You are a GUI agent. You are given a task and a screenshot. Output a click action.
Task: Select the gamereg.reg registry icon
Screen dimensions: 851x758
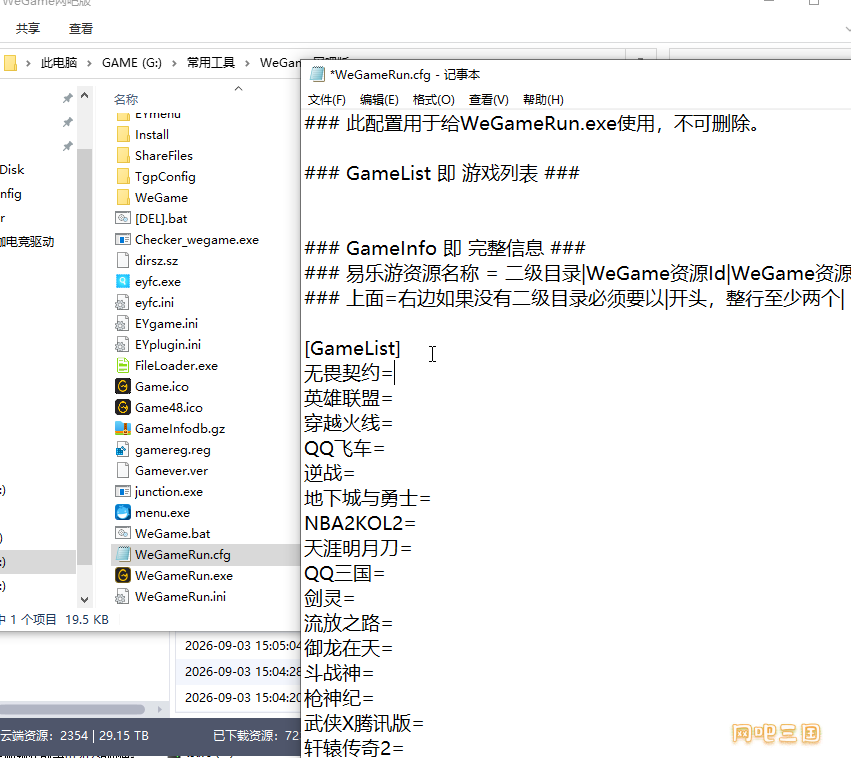pos(123,450)
